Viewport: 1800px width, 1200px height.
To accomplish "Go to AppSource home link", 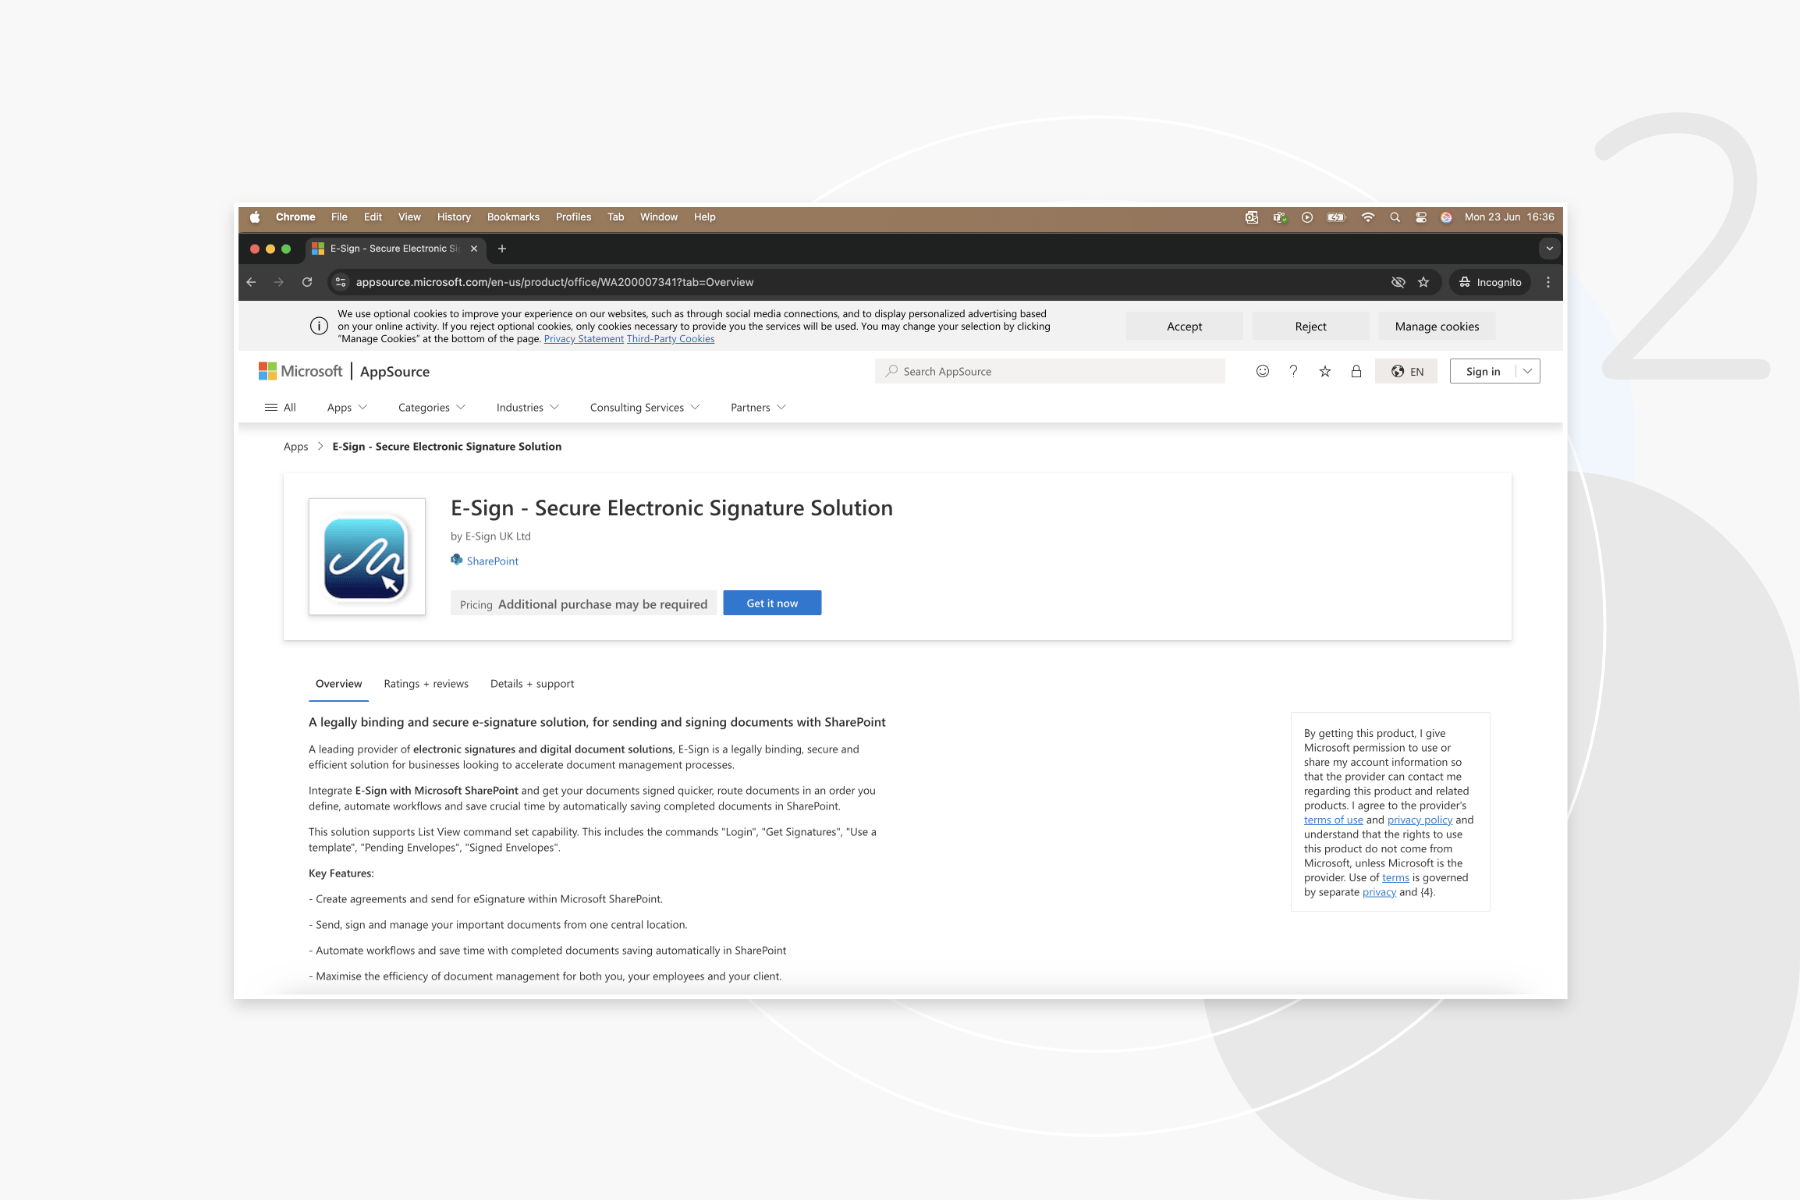I will tap(395, 371).
